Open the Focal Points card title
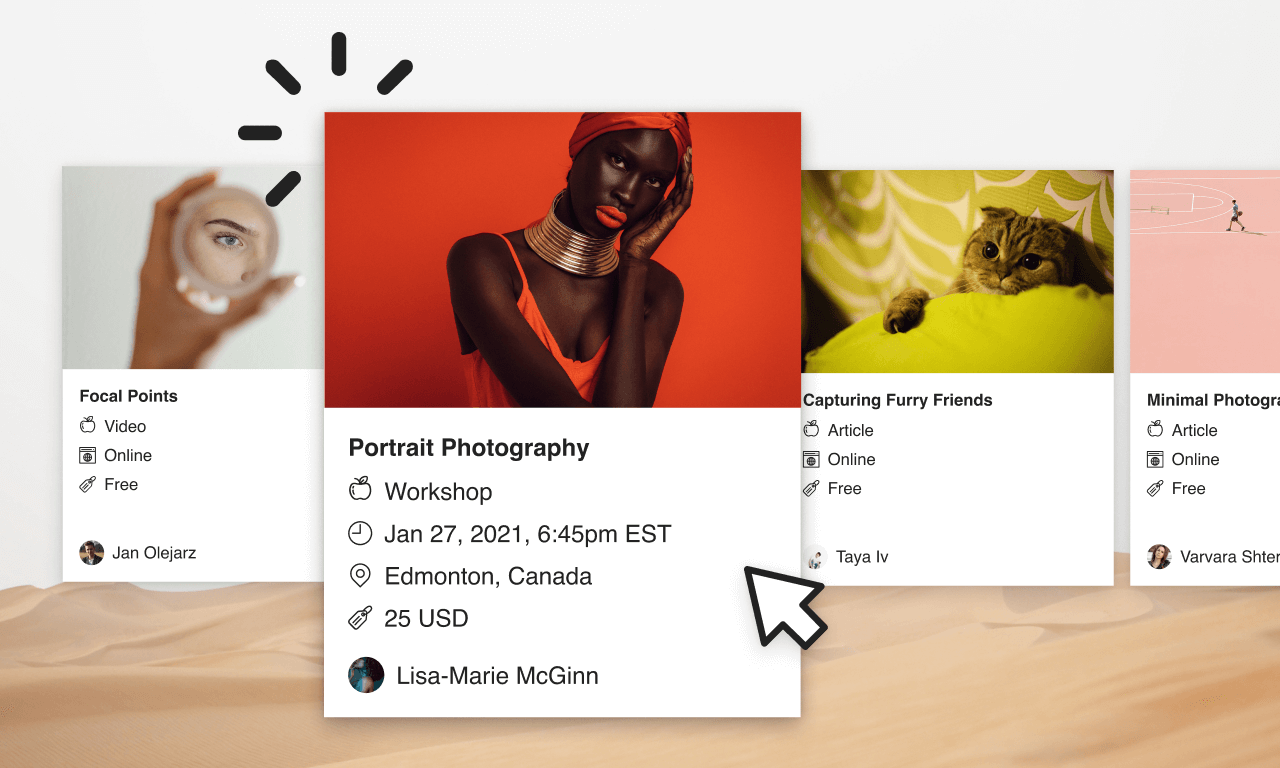The height and width of the screenshot is (768, 1280). tap(129, 396)
